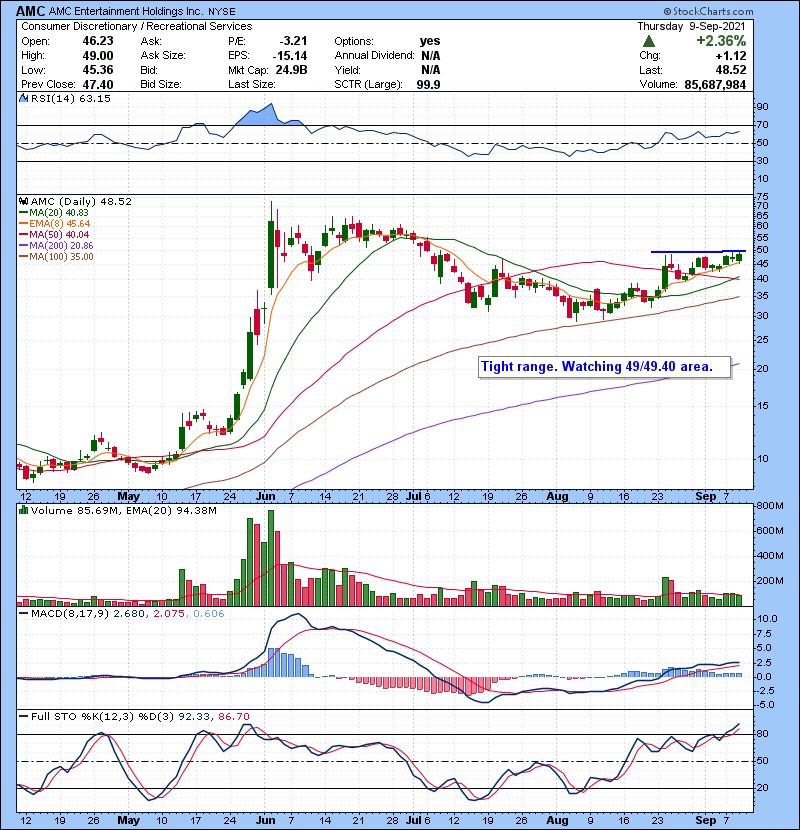Click the Last value 48.52 in header
The height and width of the screenshot is (830, 800).
click(x=731, y=70)
